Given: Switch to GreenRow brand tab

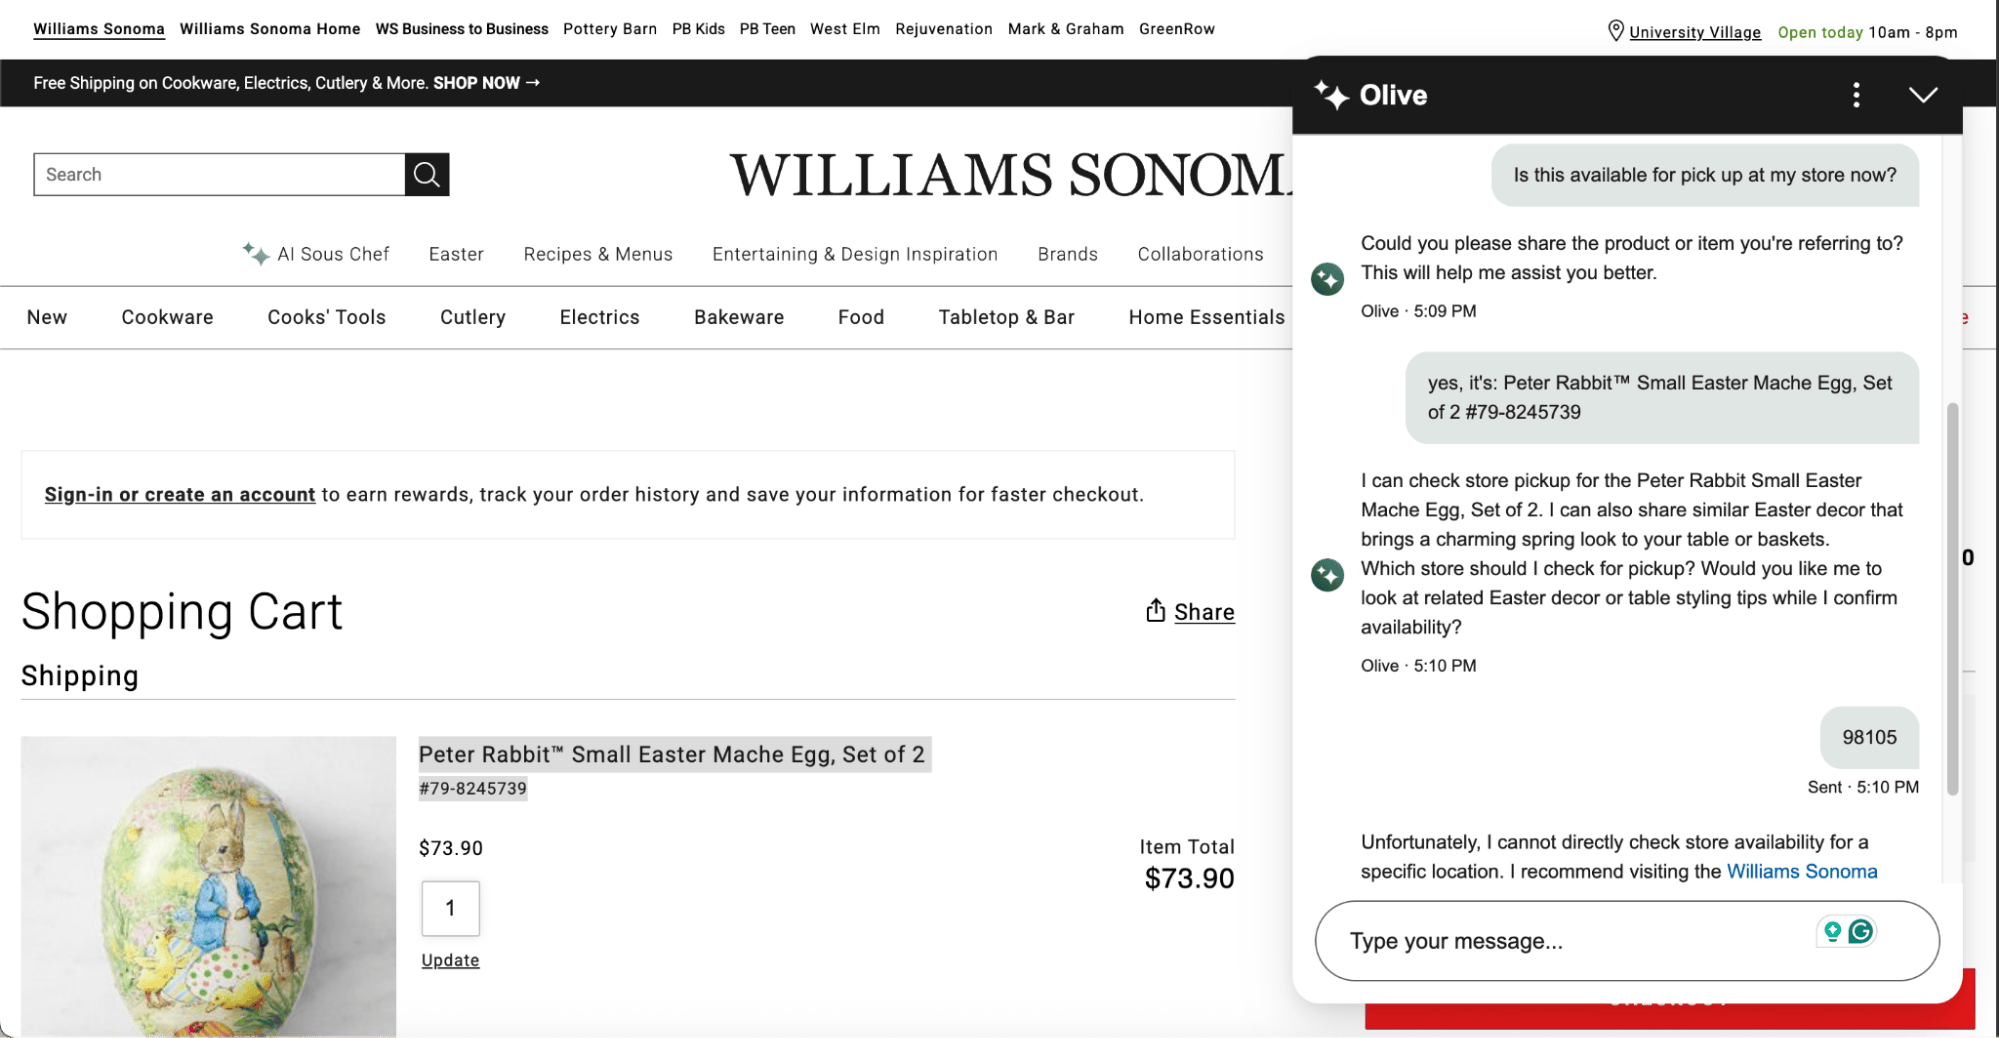Looking at the screenshot, I should 1177,29.
